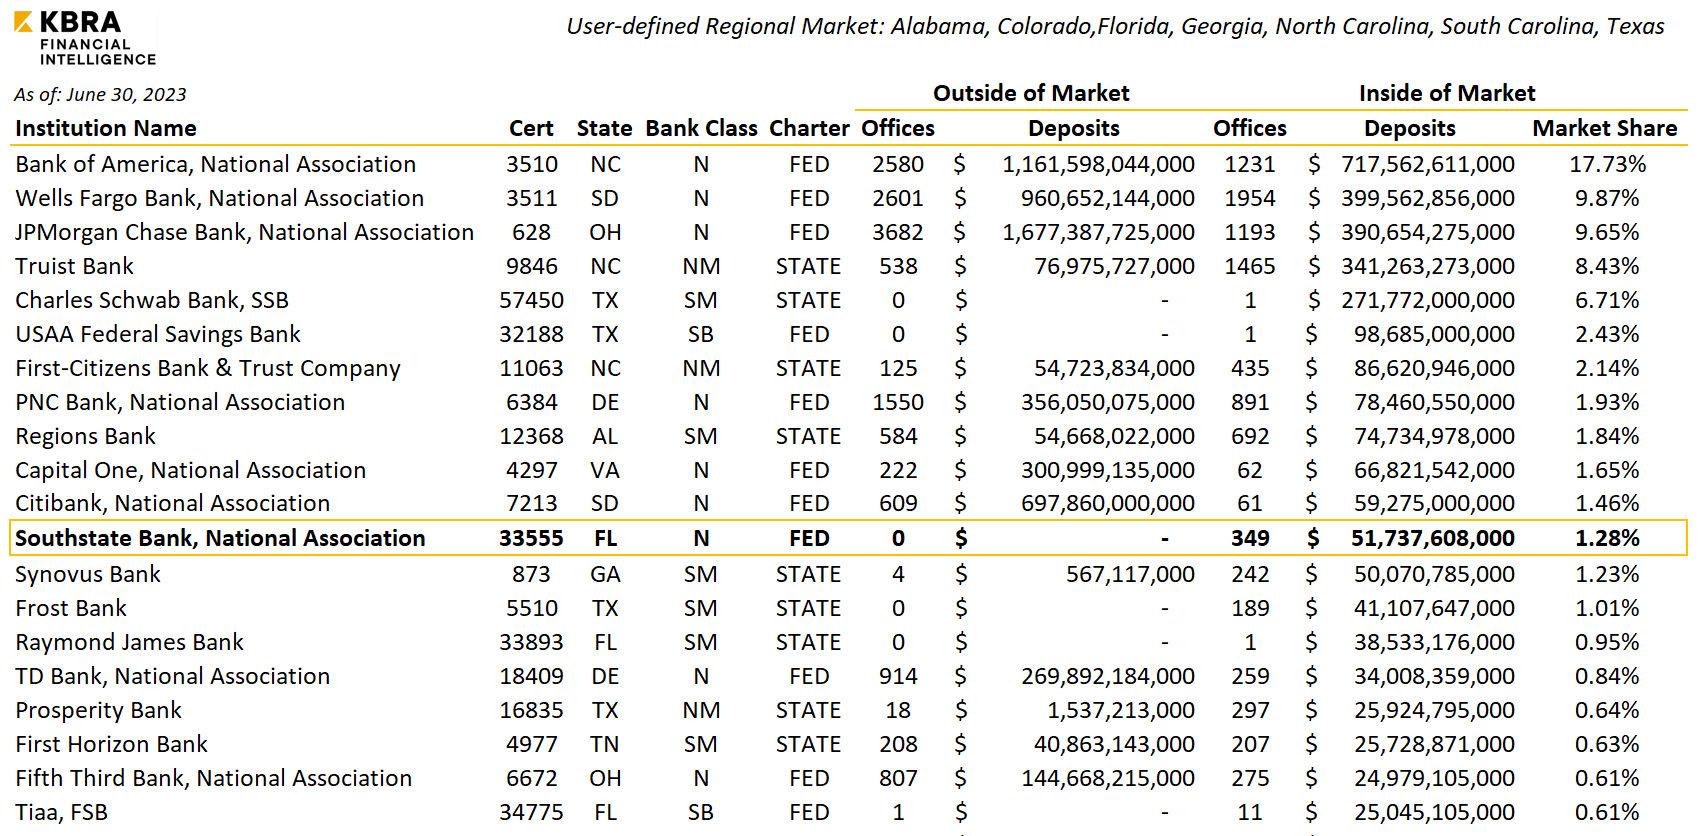Select Wells Fargo Bank, National Association name

click(x=220, y=198)
